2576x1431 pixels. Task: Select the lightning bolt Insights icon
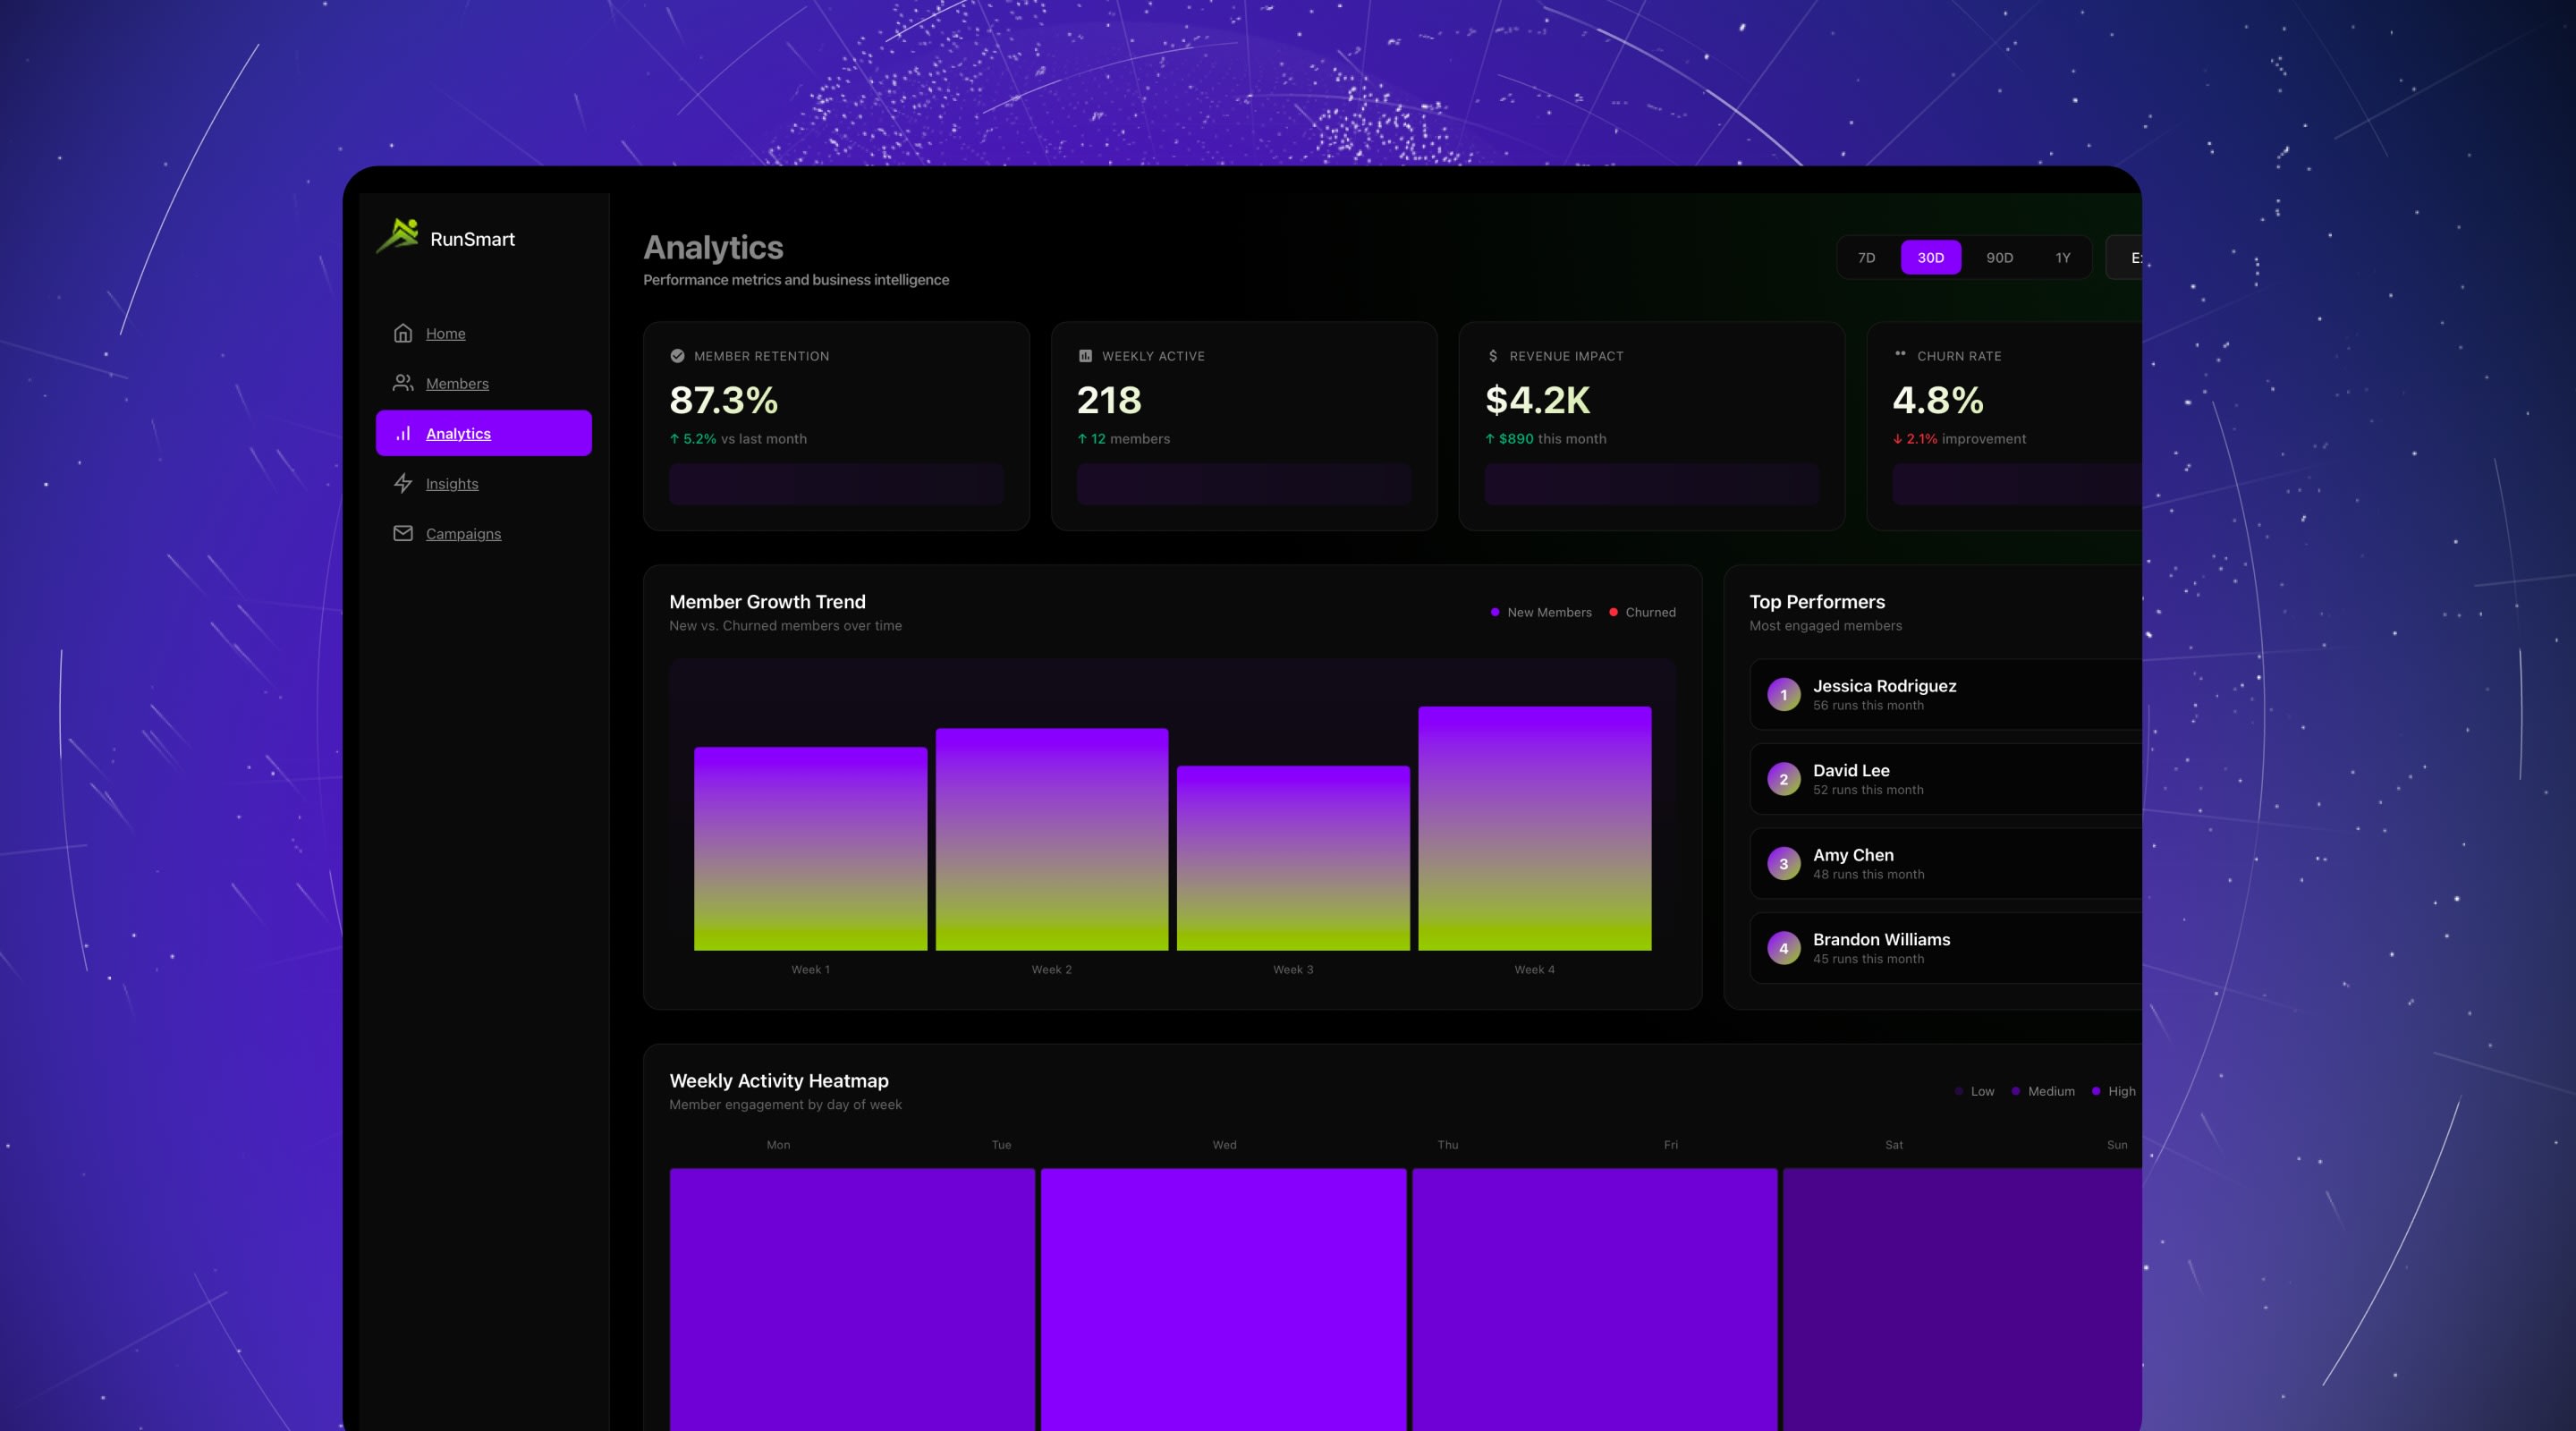[x=403, y=483]
